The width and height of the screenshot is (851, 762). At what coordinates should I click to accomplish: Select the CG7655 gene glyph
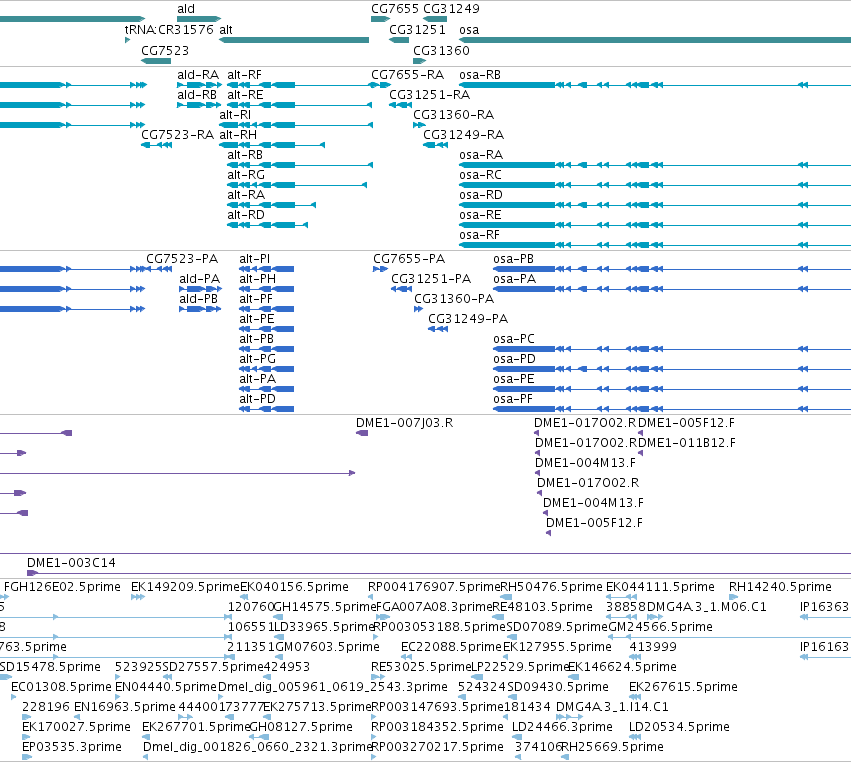pos(380,19)
